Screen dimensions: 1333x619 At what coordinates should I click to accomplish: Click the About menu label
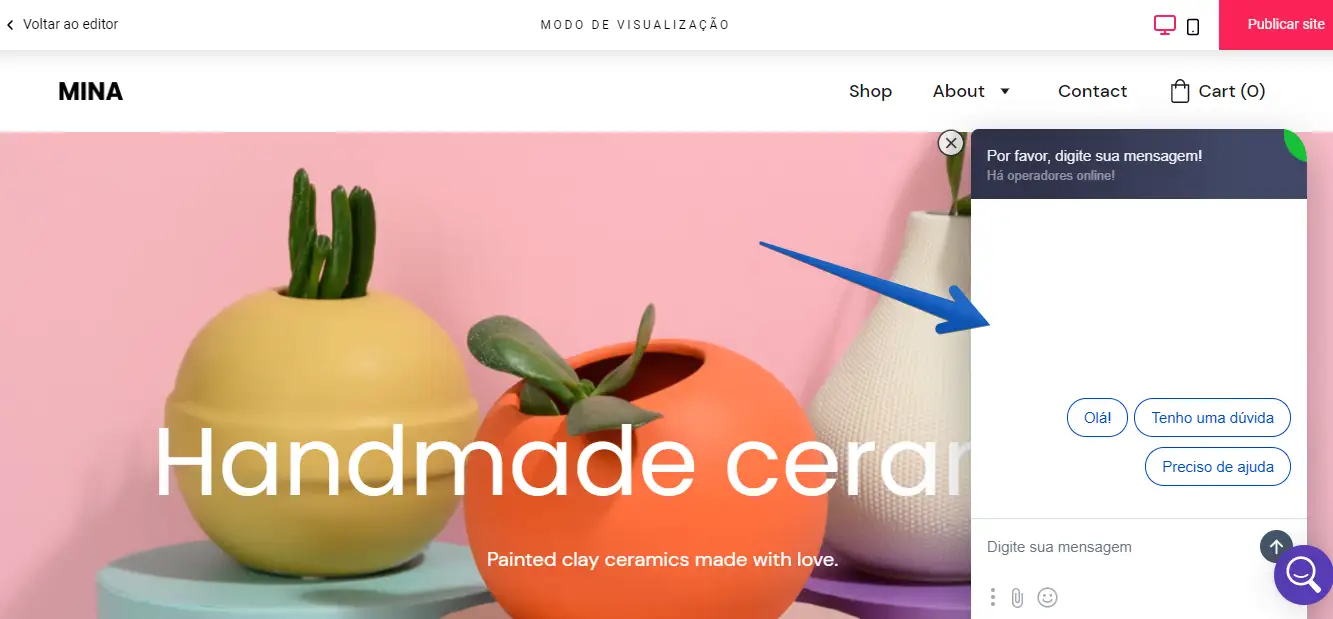tap(959, 91)
